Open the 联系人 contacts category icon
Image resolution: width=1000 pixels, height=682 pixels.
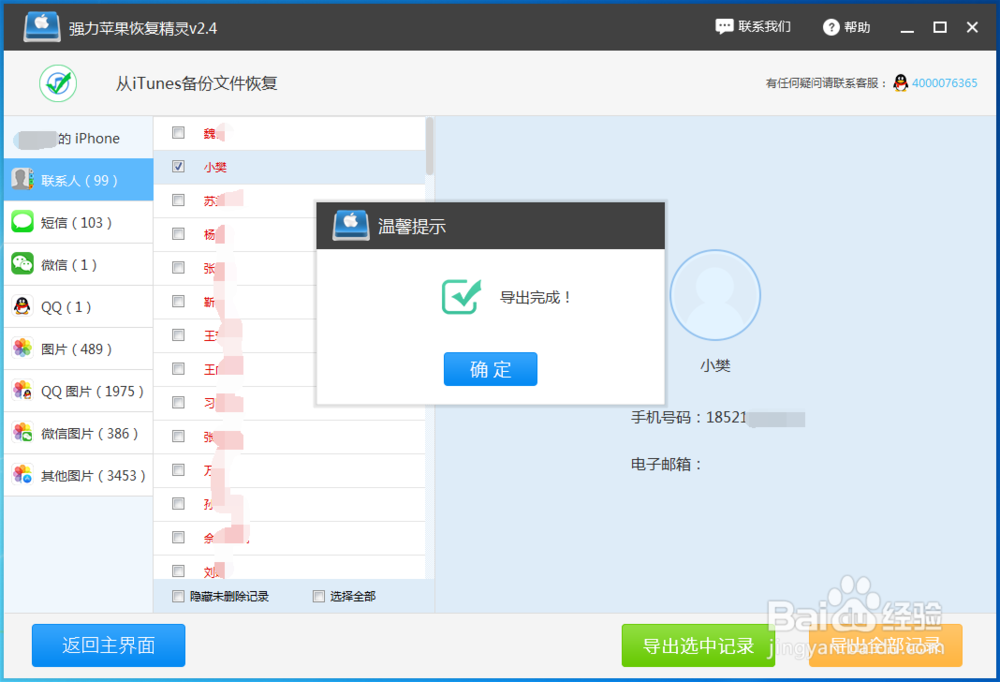(x=22, y=180)
